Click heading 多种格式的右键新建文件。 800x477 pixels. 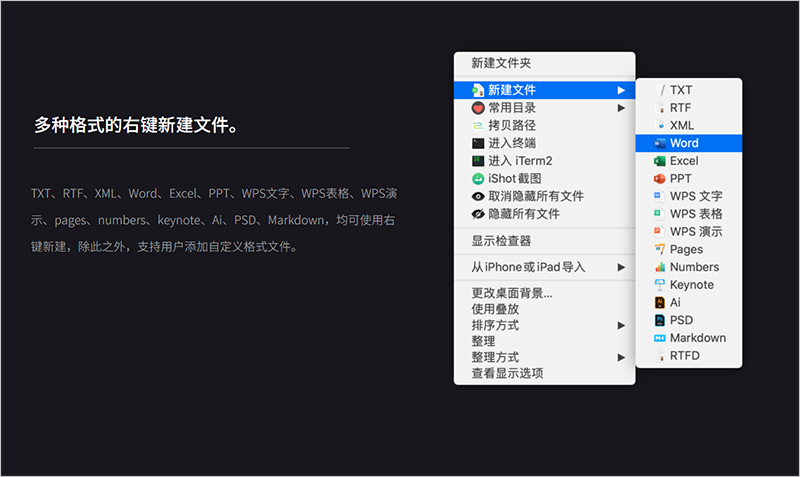[x=136, y=125]
